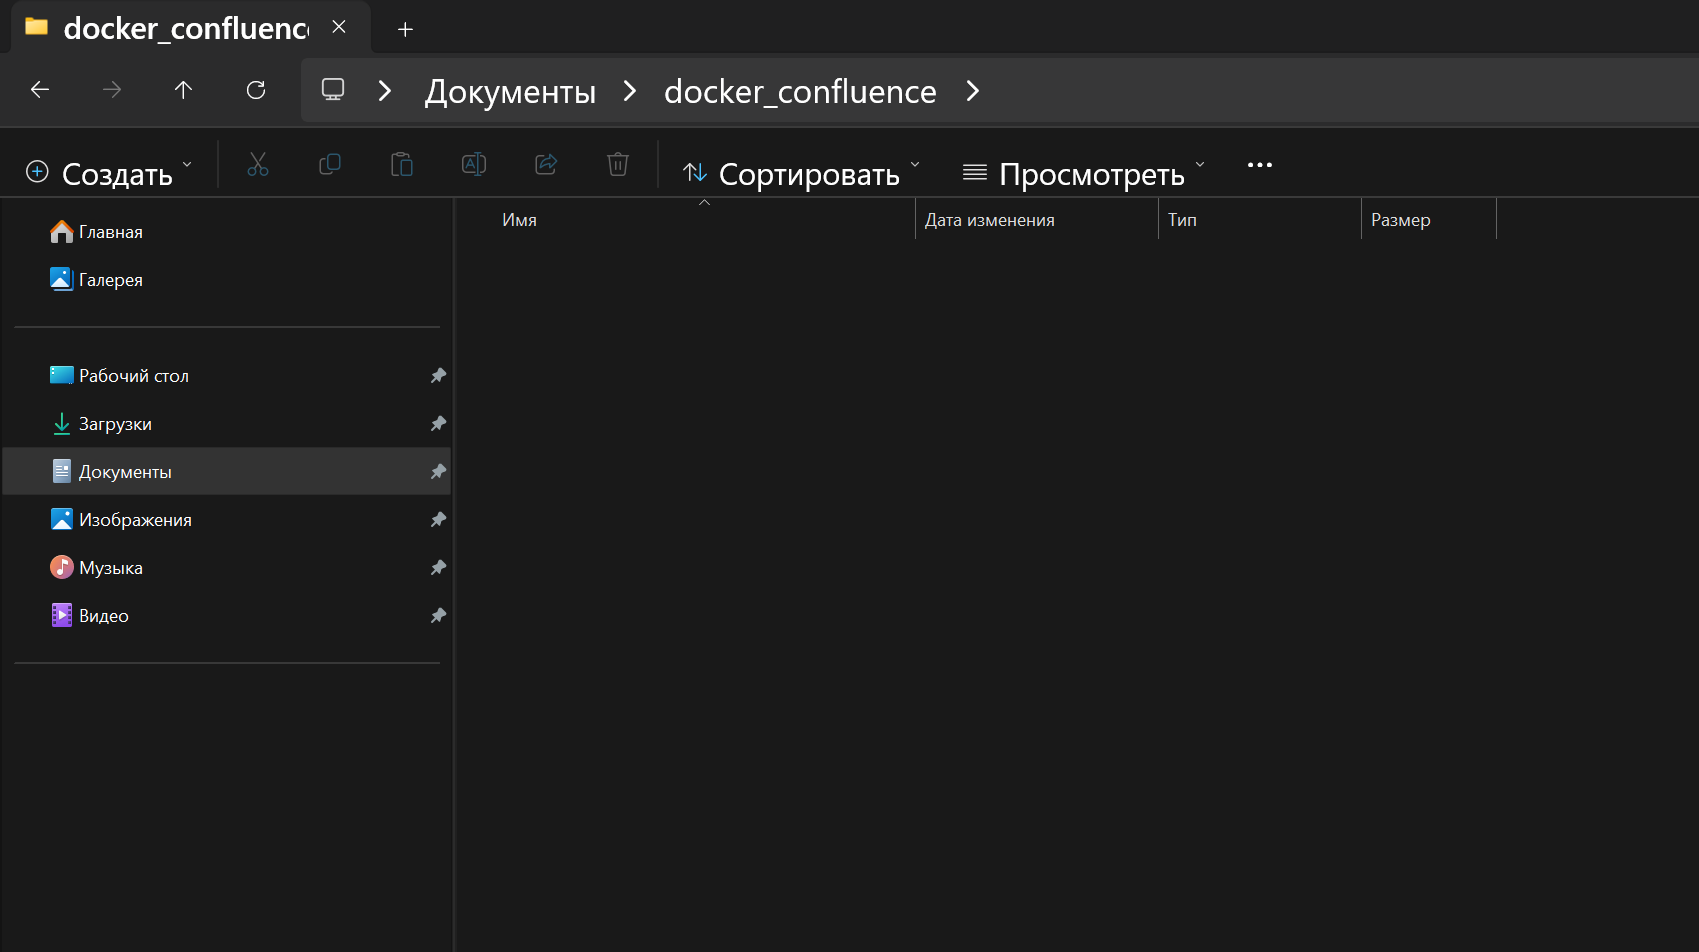Image resolution: width=1699 pixels, height=952 pixels.
Task: Click the pin icon next to Музыка
Action: pos(438,568)
